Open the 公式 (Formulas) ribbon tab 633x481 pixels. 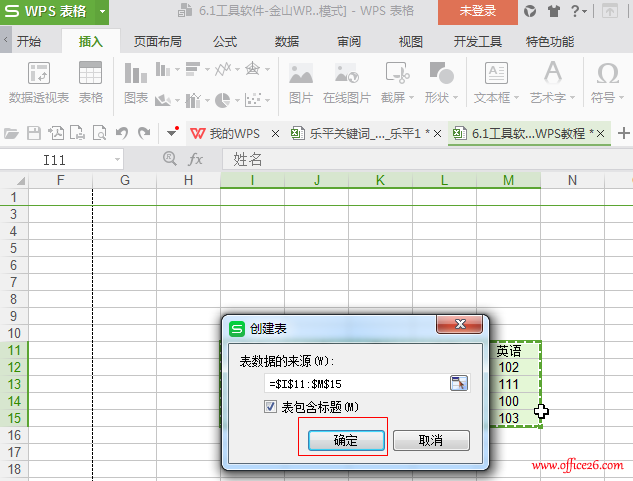coord(224,41)
